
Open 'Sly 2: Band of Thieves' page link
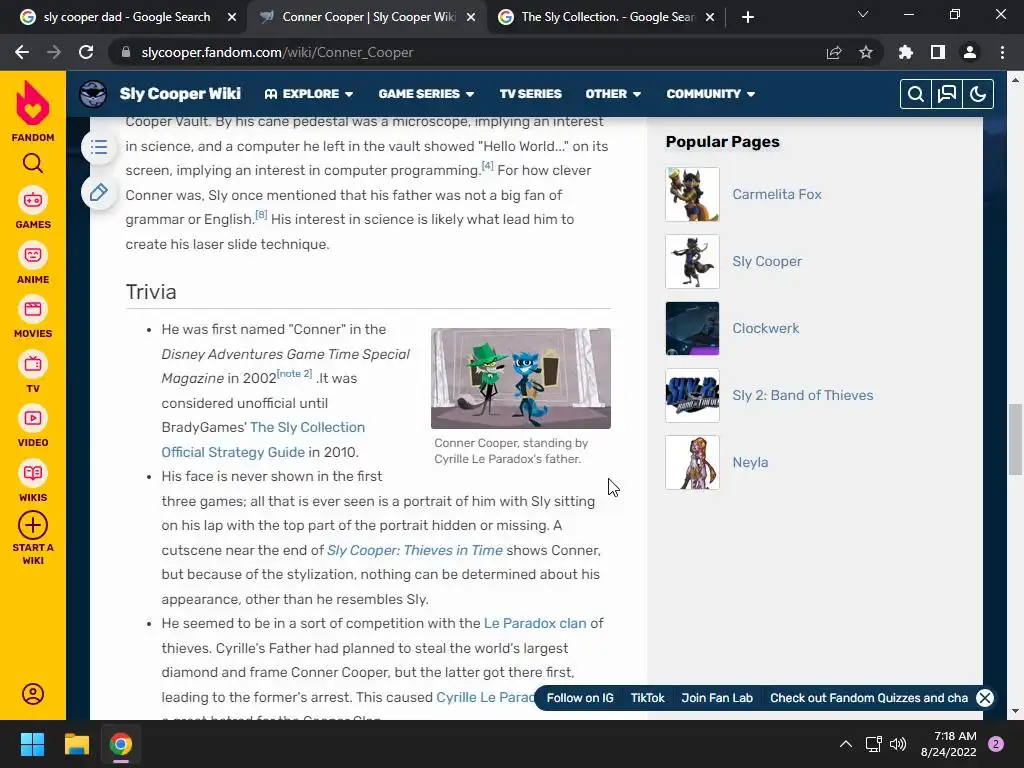click(x=803, y=395)
